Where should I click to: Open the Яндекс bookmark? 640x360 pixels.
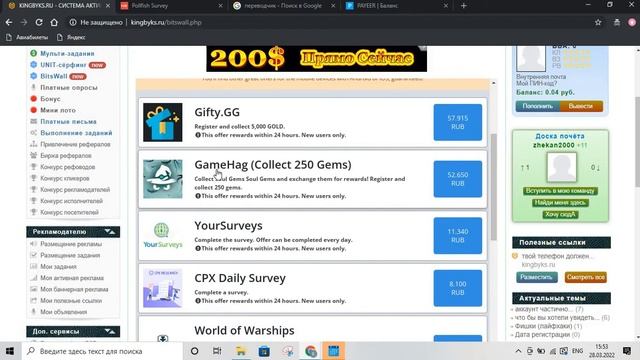(71, 37)
